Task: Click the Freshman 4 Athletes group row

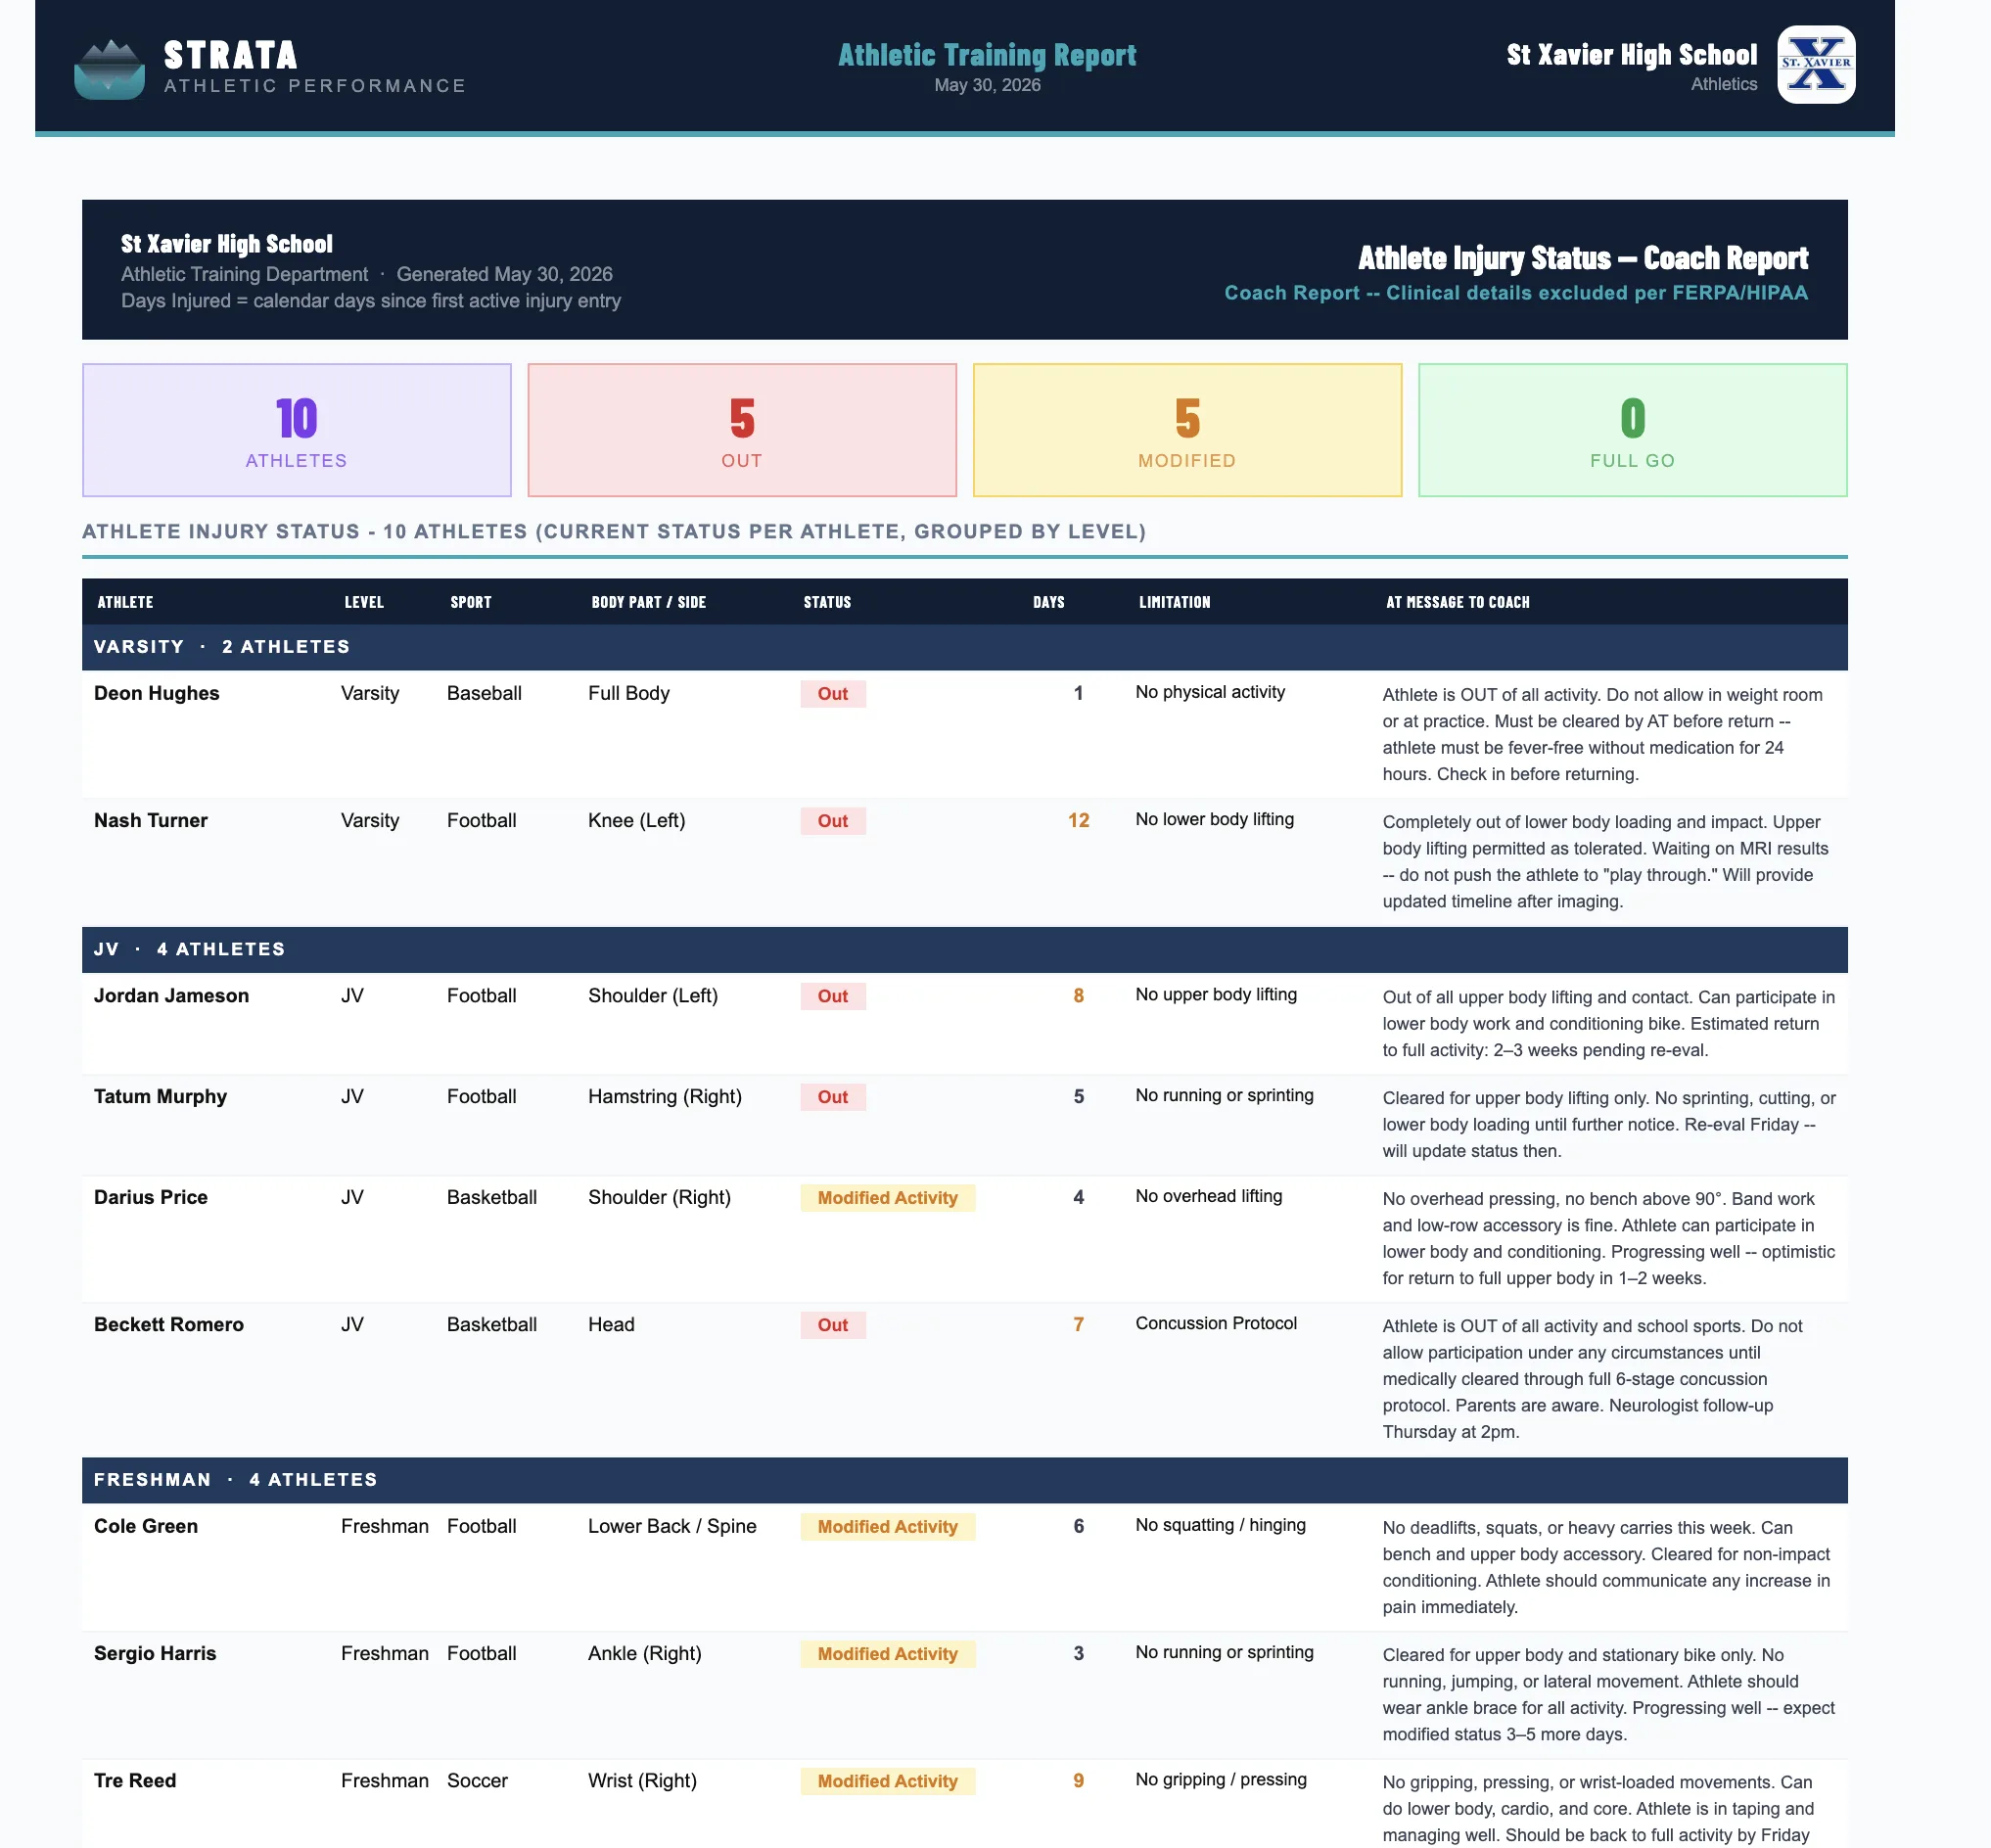Action: point(965,1480)
